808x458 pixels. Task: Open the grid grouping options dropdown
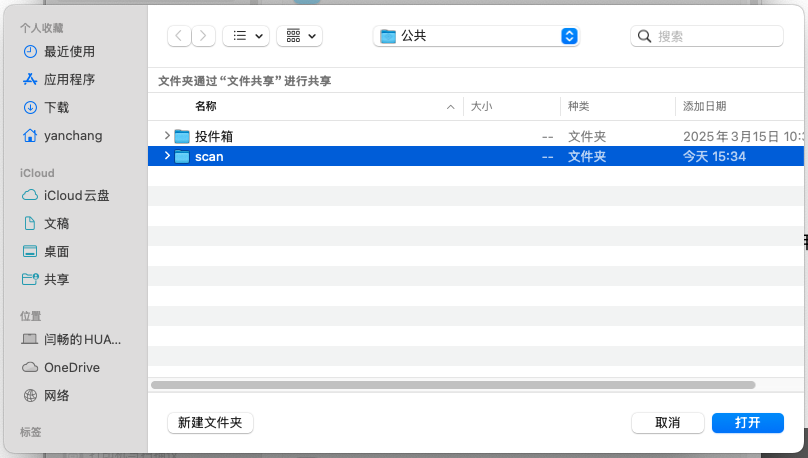(x=298, y=36)
